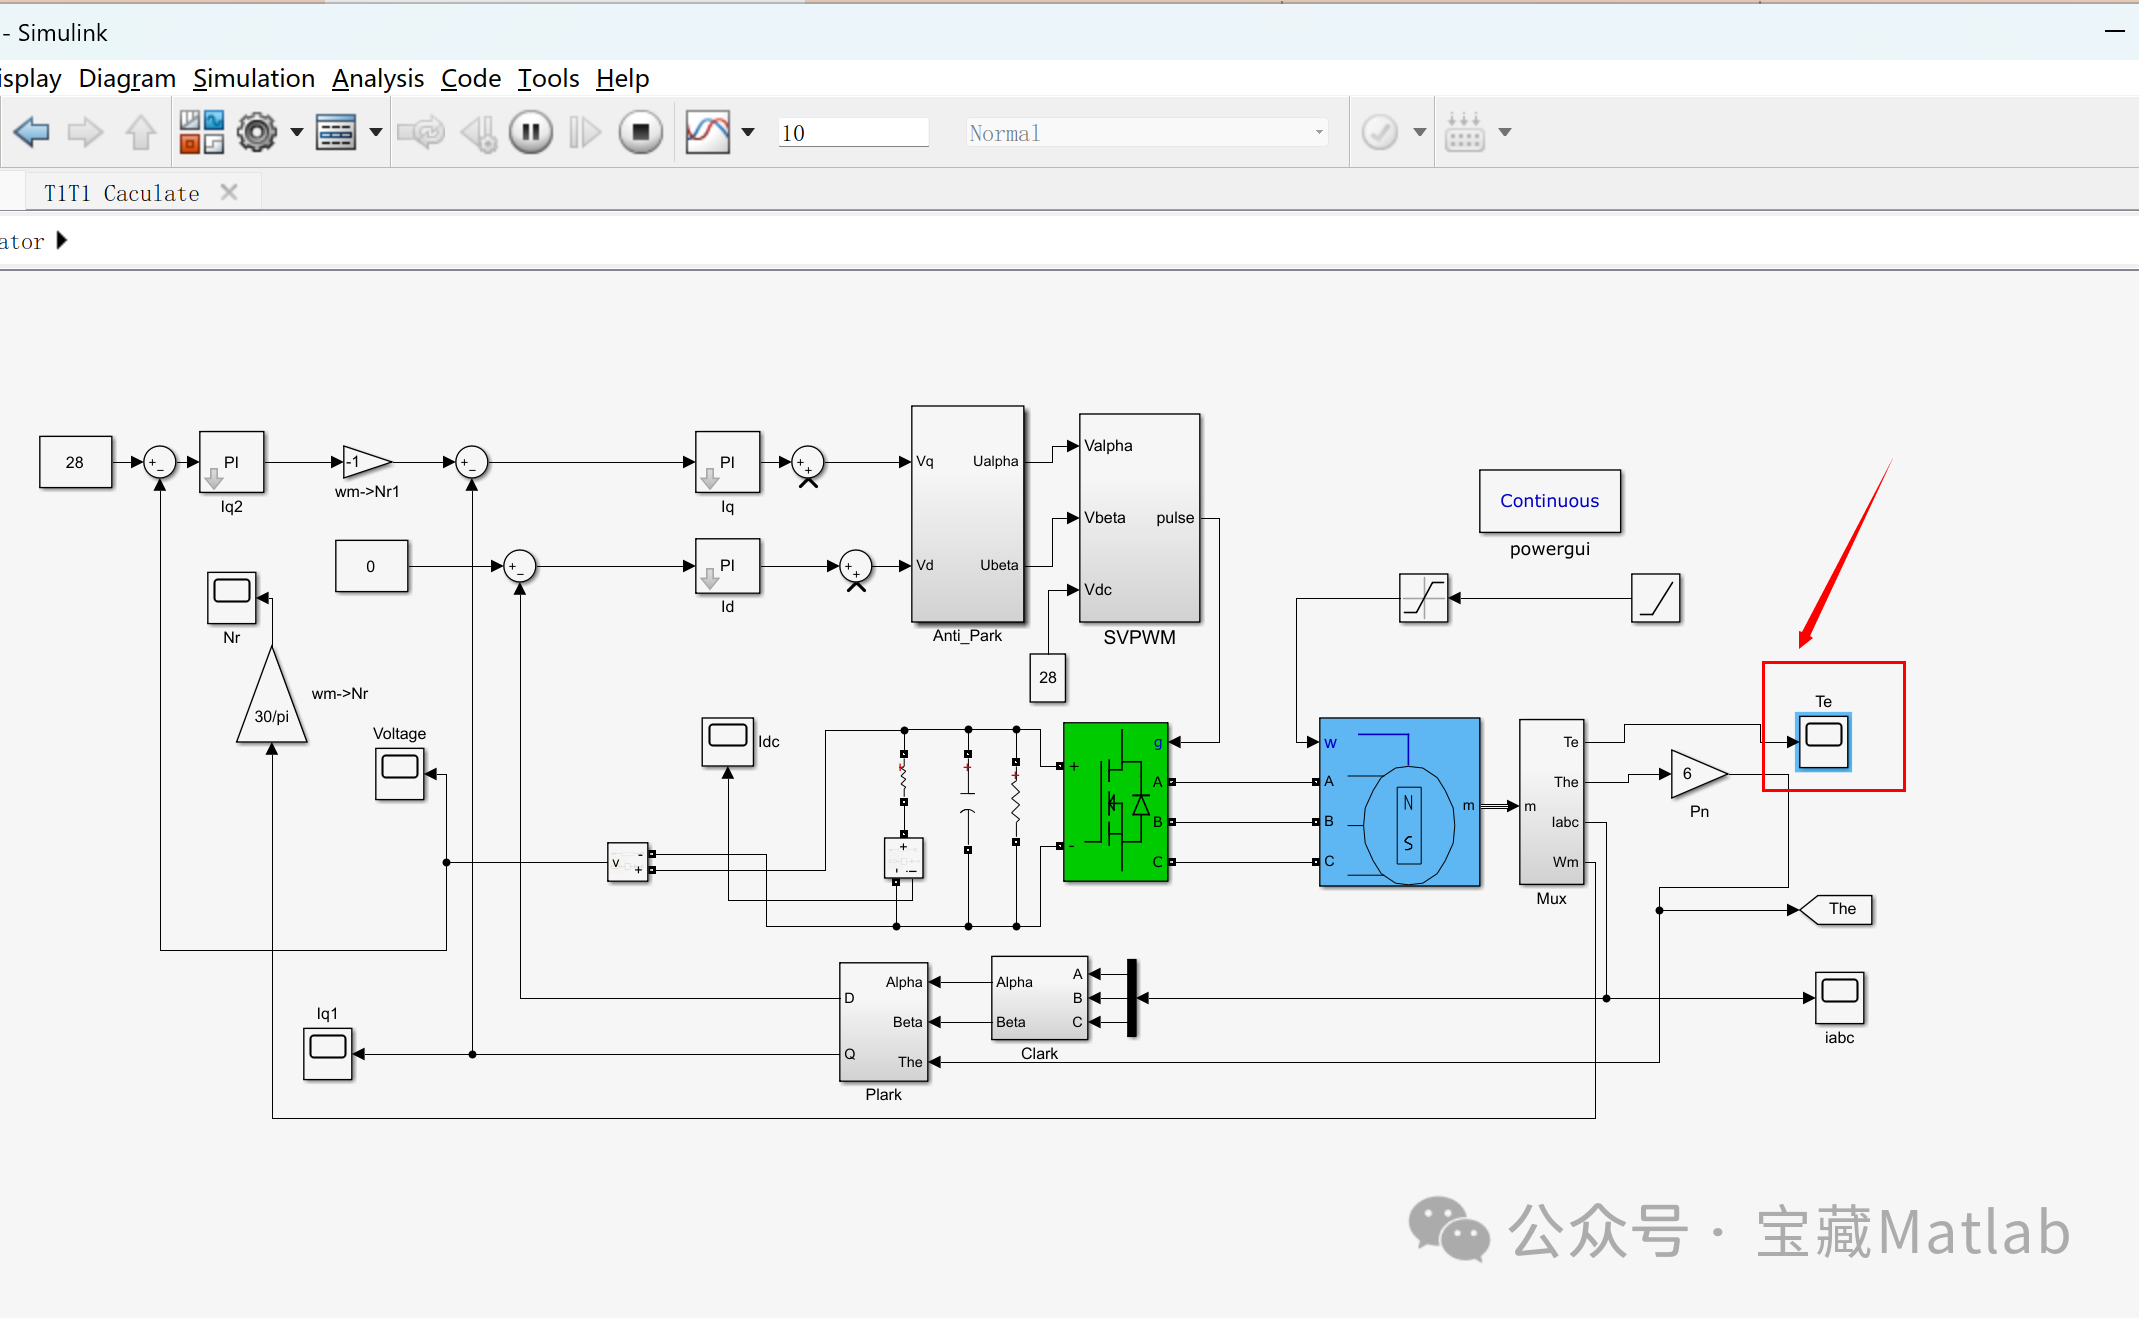Select the Iq2 PI controller block
The image size is (2139, 1318).
pos(232,462)
